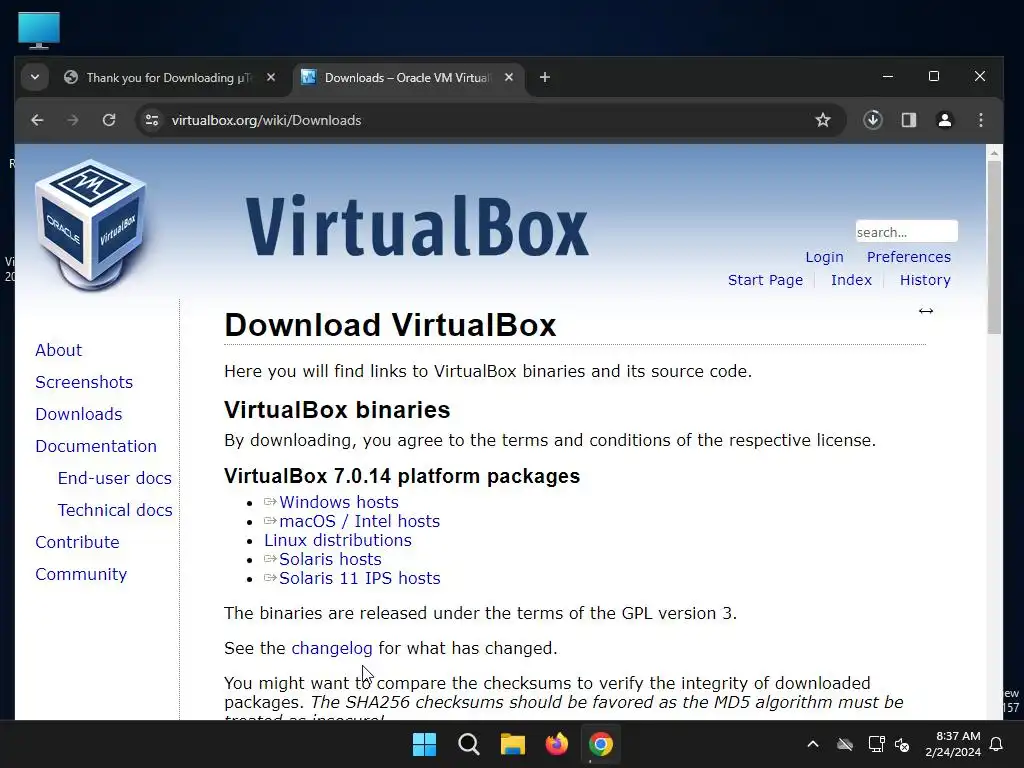Launch Firefox from the taskbar
This screenshot has width=1024, height=768.
point(556,744)
